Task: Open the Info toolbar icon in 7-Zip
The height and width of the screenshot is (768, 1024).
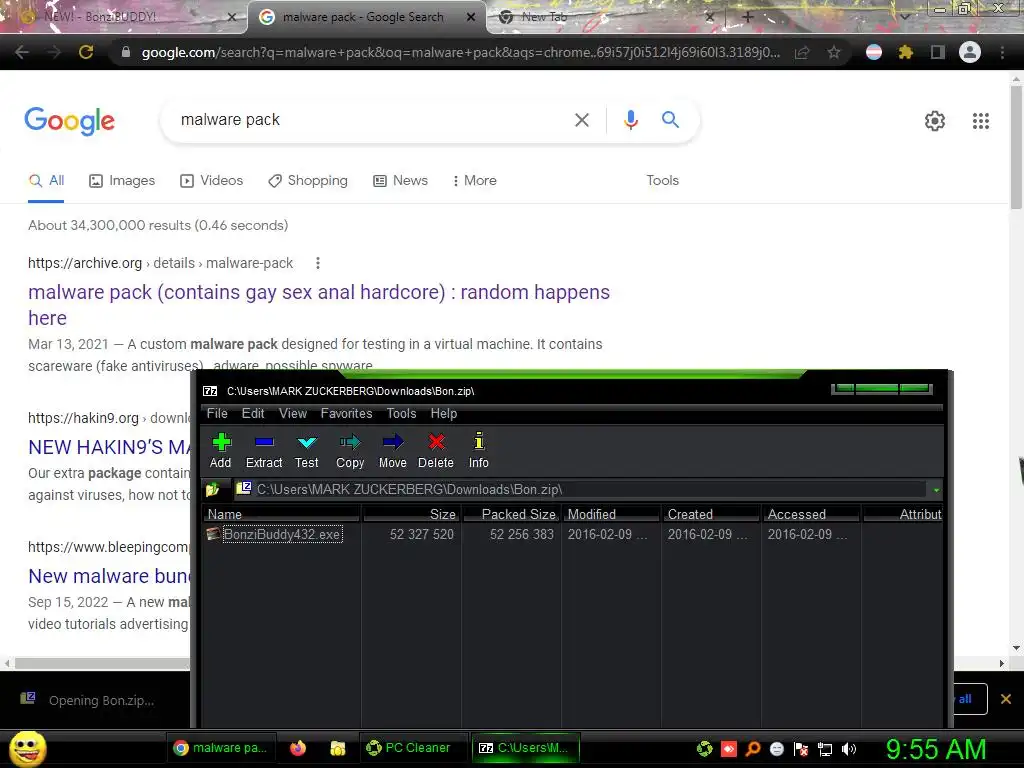Action: (x=479, y=451)
